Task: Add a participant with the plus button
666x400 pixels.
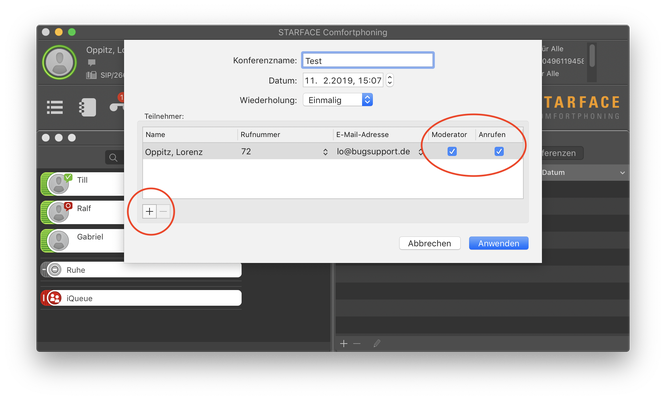Action: click(x=149, y=211)
